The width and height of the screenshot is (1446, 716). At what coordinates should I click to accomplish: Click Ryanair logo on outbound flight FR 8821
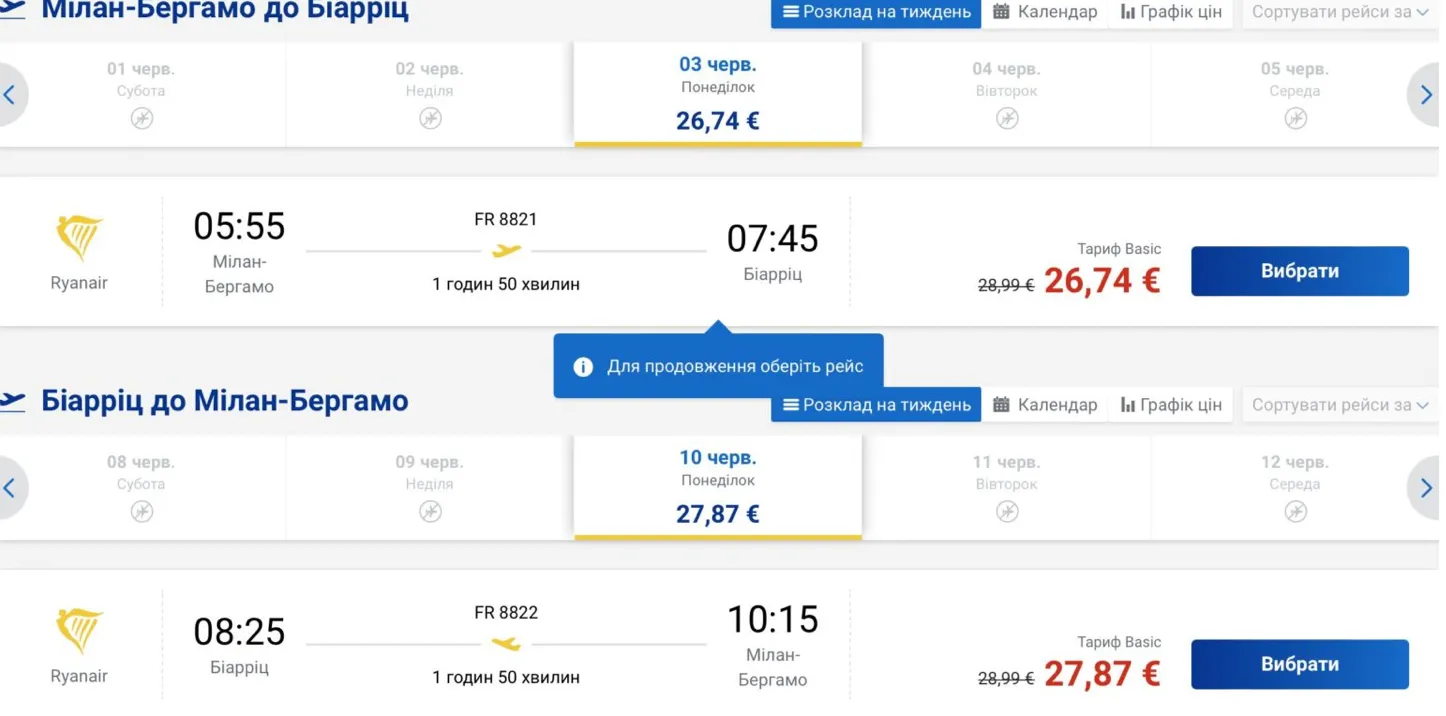click(x=79, y=239)
